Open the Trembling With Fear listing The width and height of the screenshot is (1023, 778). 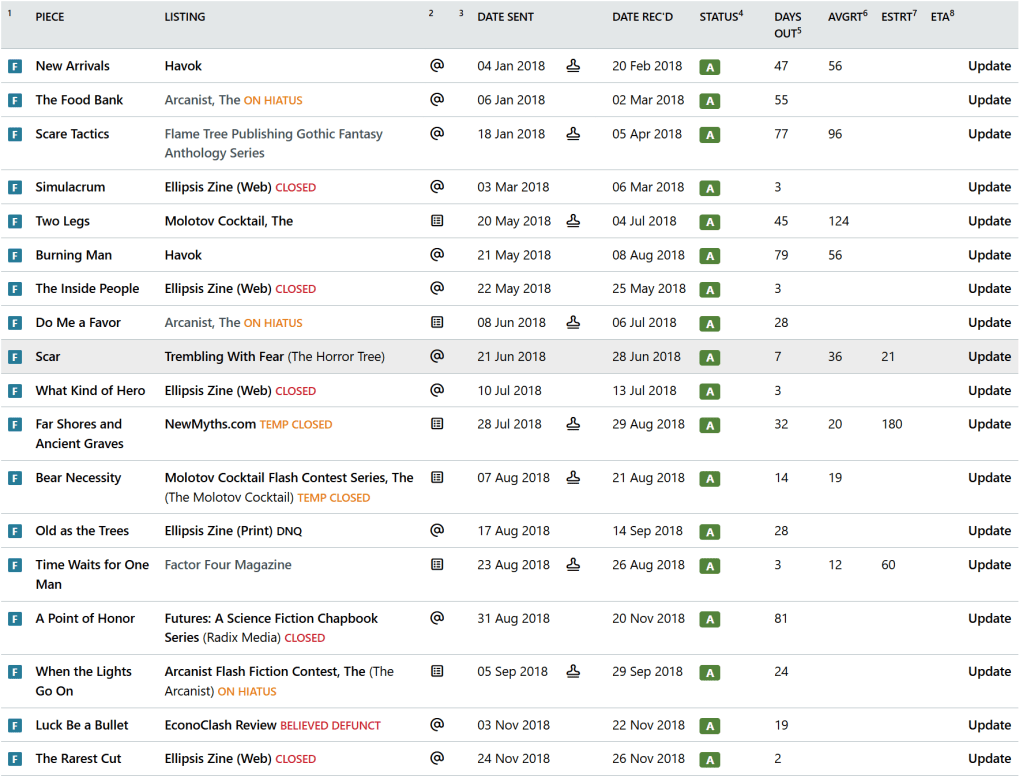224,357
